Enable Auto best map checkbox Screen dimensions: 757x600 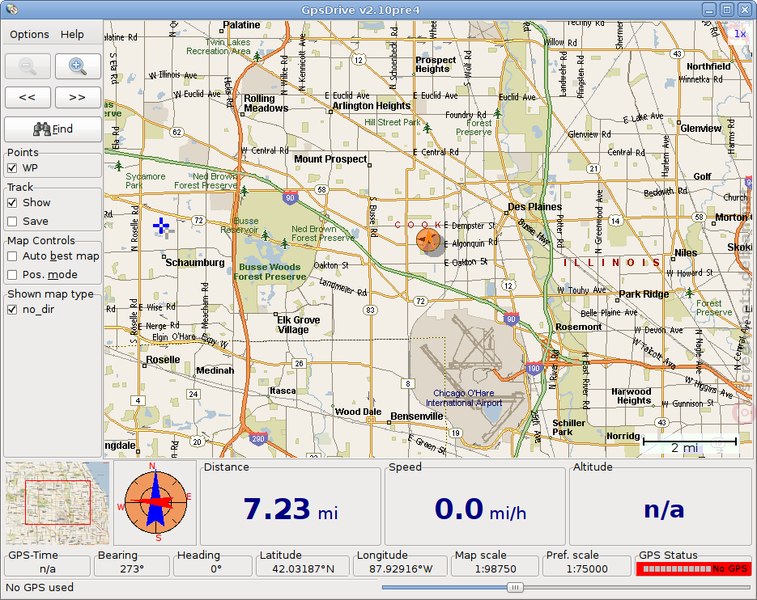pos(13,256)
